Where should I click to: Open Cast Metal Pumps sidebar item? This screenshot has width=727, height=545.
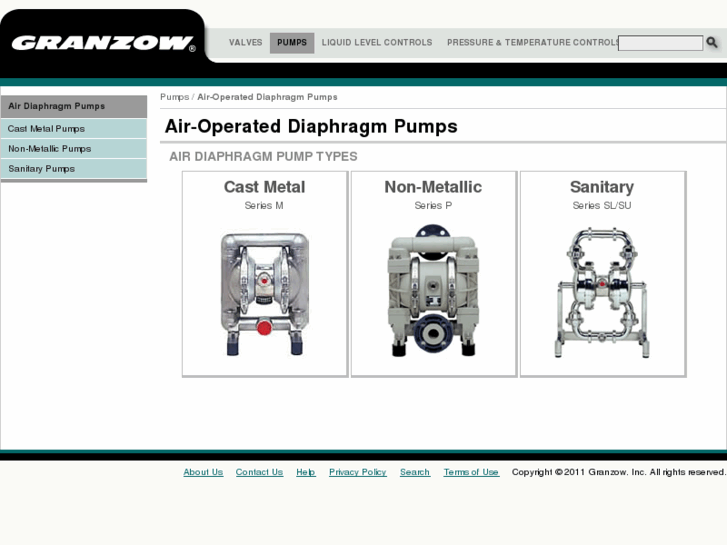click(x=74, y=128)
